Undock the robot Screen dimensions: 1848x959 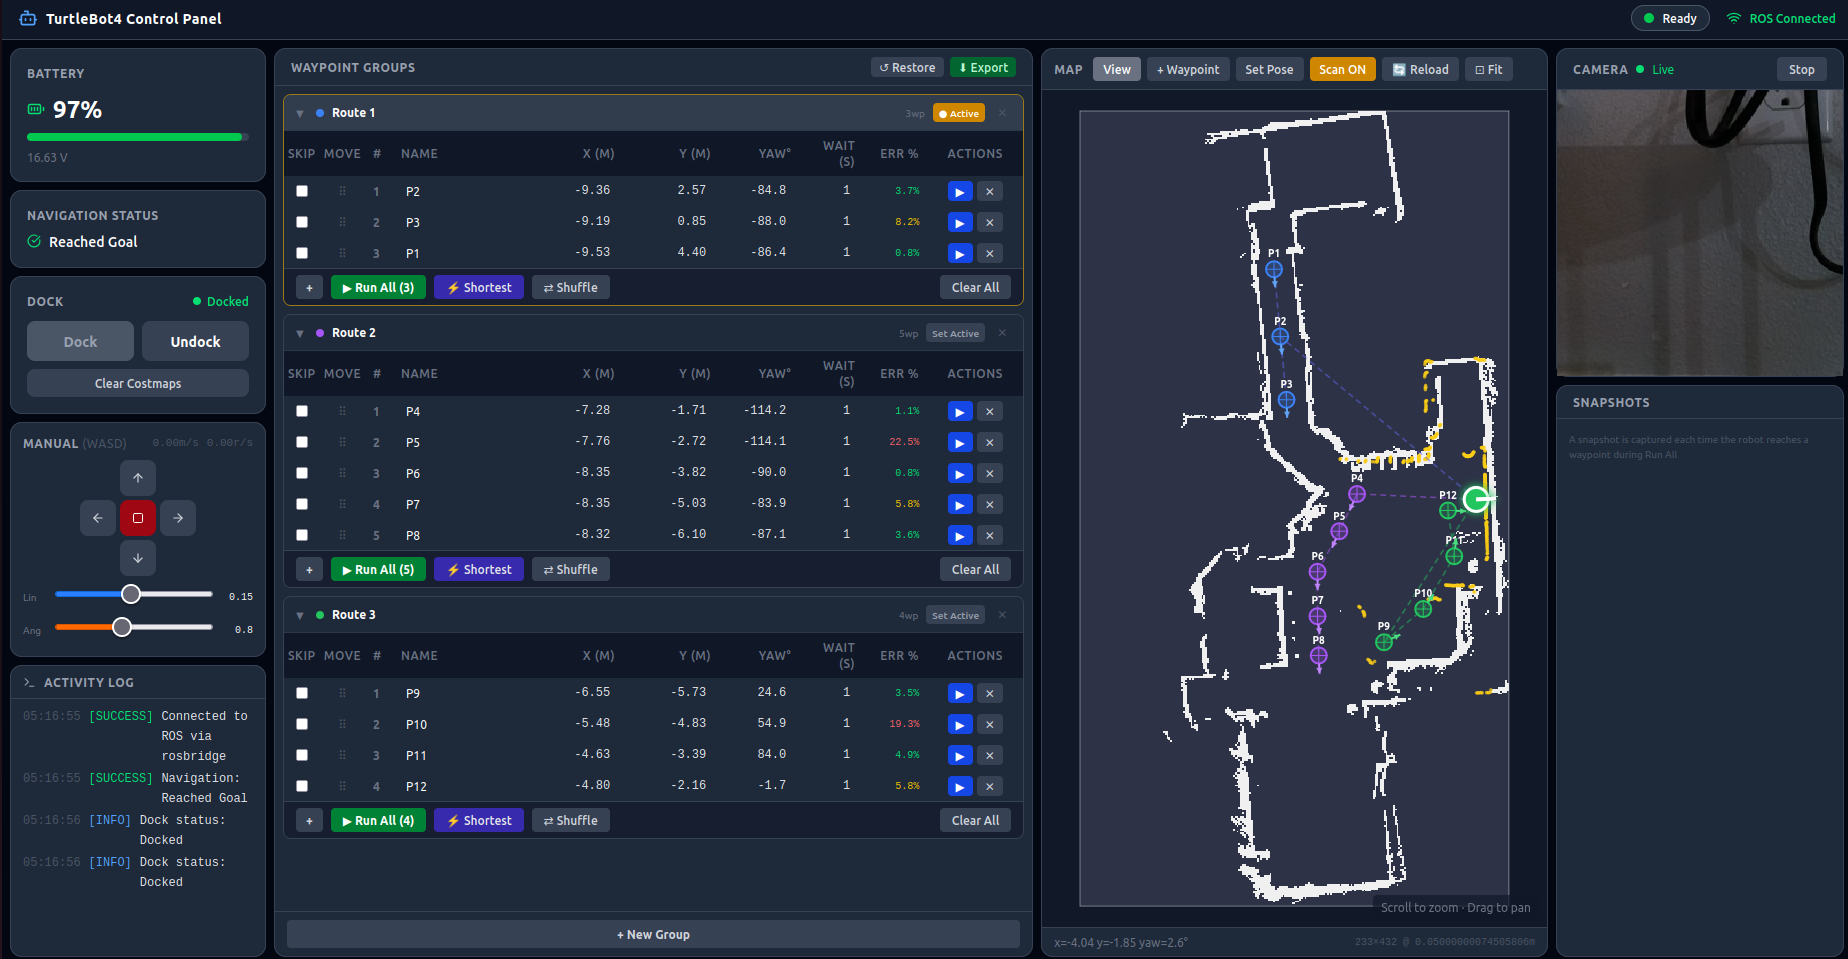[x=195, y=342]
